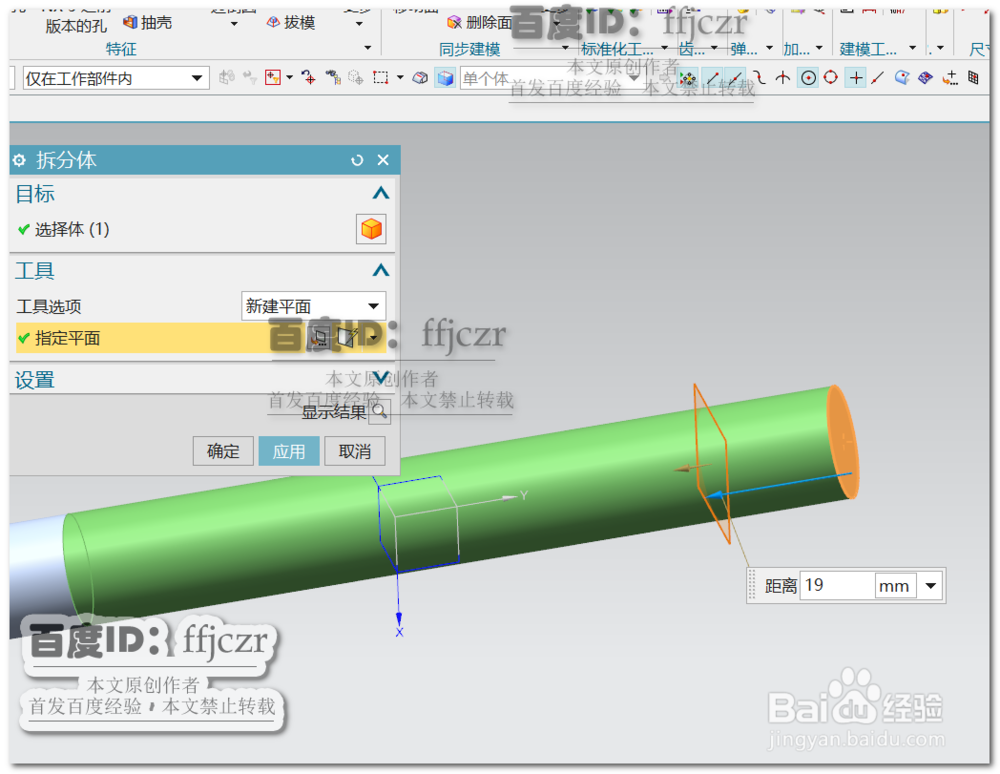Open the 同步建模 group label
The width and height of the screenshot is (1000, 774).
(x=469, y=49)
